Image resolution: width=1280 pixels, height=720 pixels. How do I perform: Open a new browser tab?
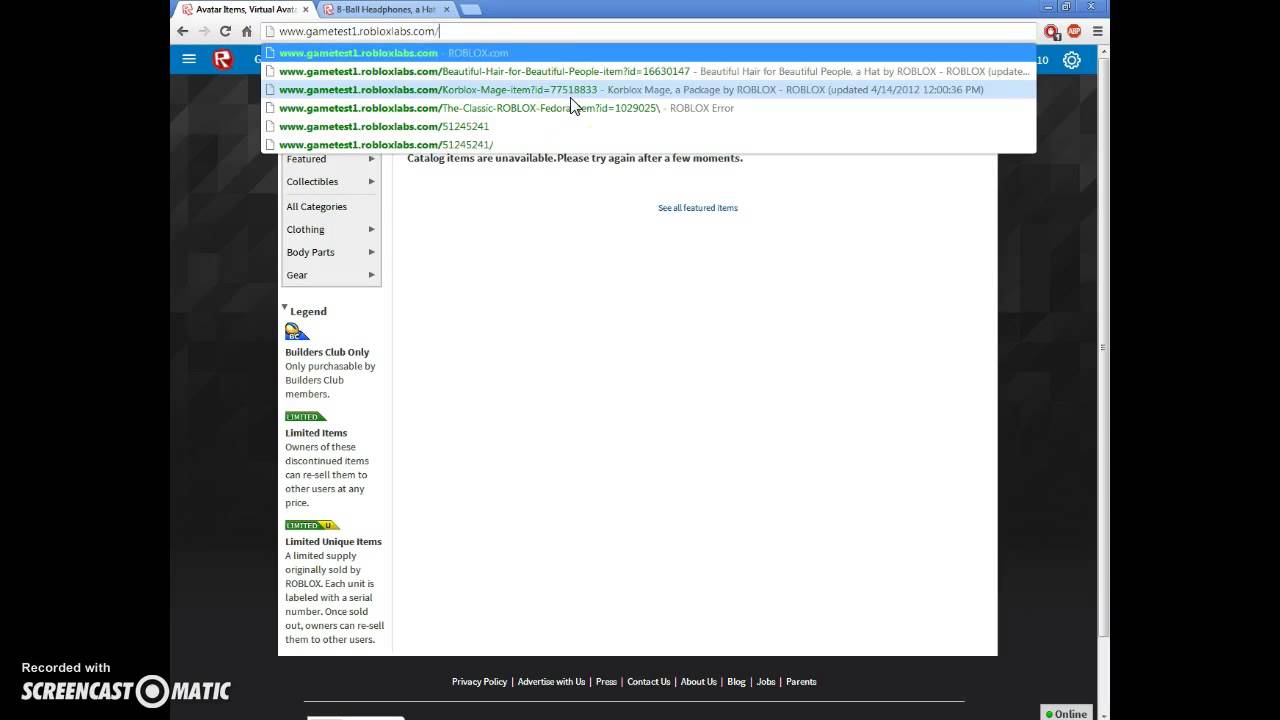click(470, 9)
